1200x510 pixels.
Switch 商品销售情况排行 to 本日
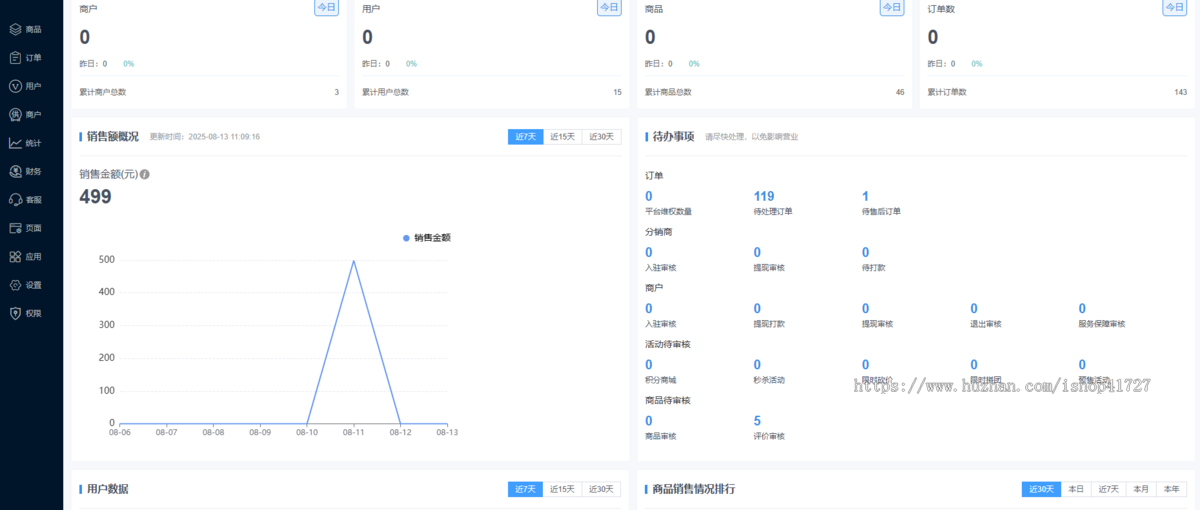pyautogui.click(x=1076, y=489)
